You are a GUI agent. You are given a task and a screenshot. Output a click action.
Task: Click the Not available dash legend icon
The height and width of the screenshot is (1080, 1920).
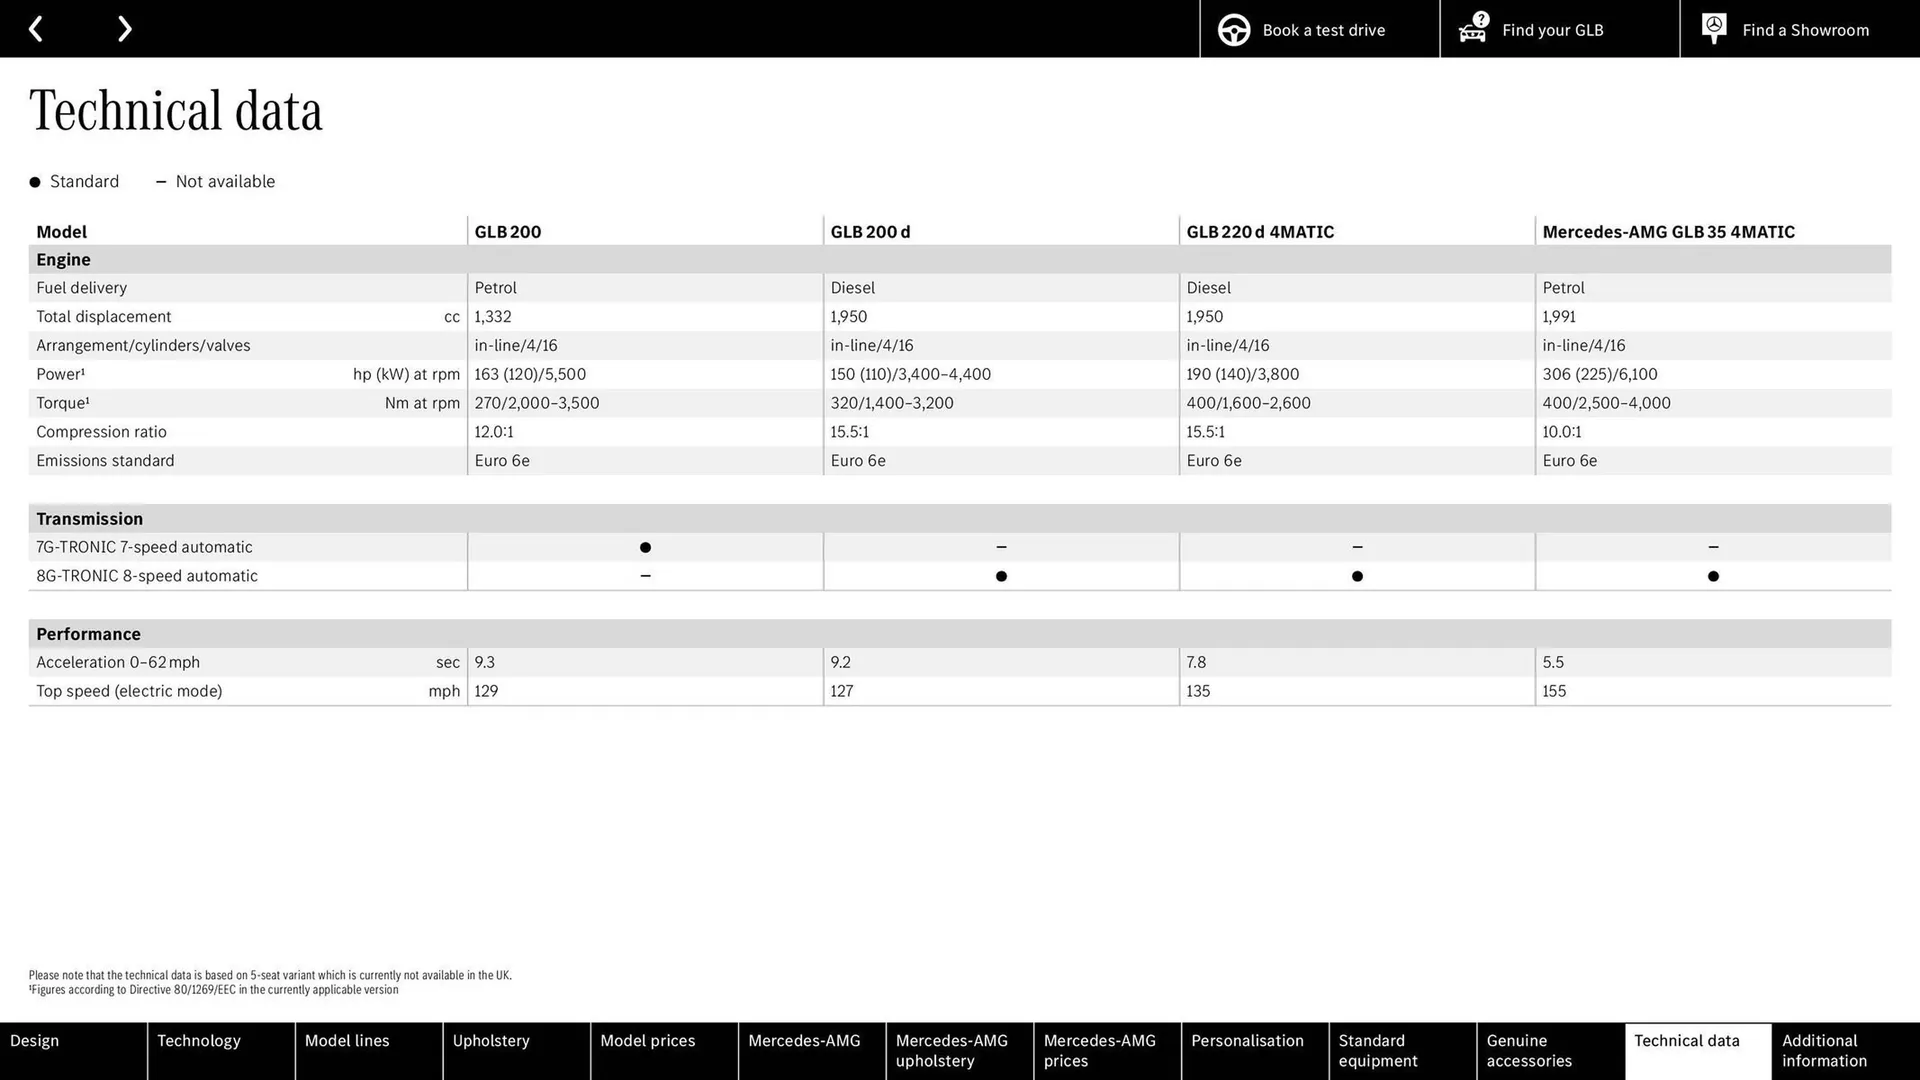(x=160, y=182)
